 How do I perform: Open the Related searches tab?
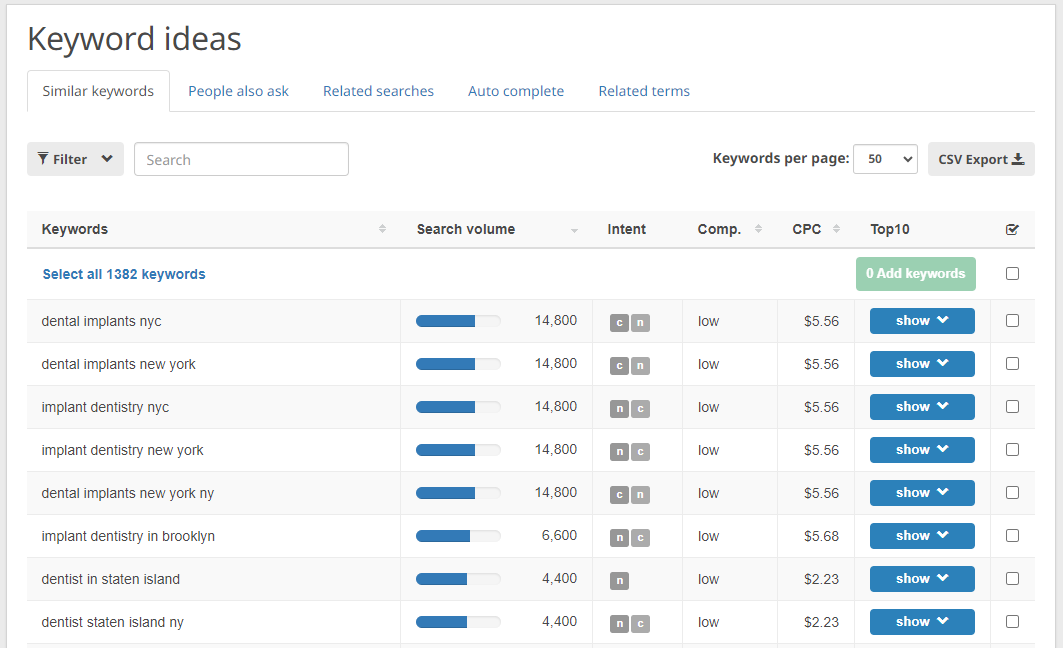378,90
